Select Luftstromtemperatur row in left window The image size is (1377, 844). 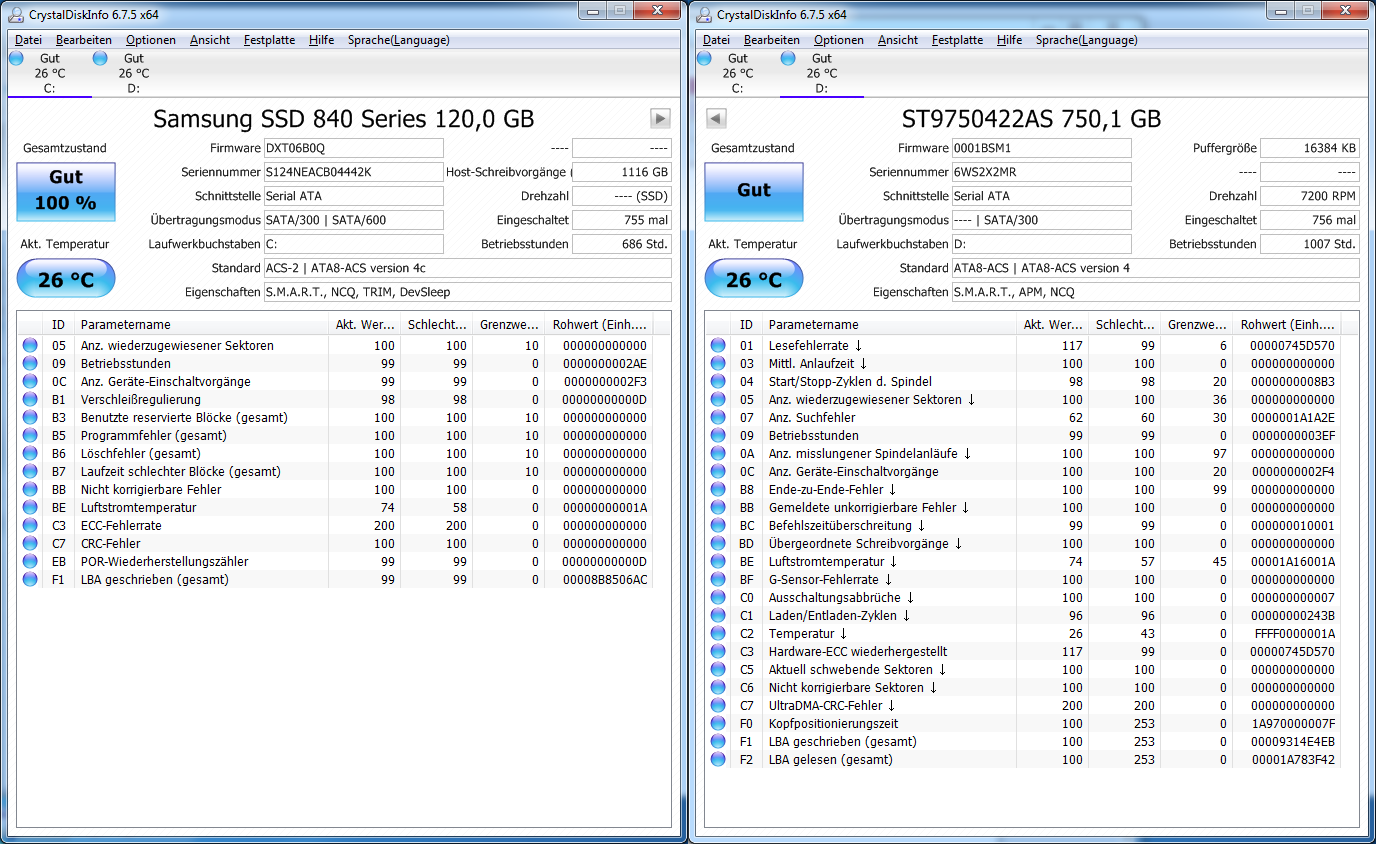335,508
